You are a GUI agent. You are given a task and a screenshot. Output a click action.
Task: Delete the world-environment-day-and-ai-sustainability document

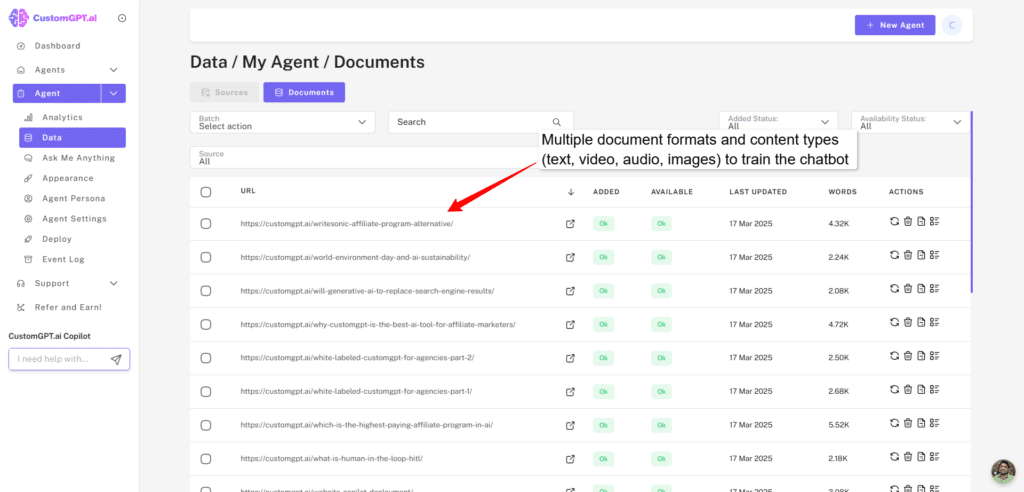point(908,255)
